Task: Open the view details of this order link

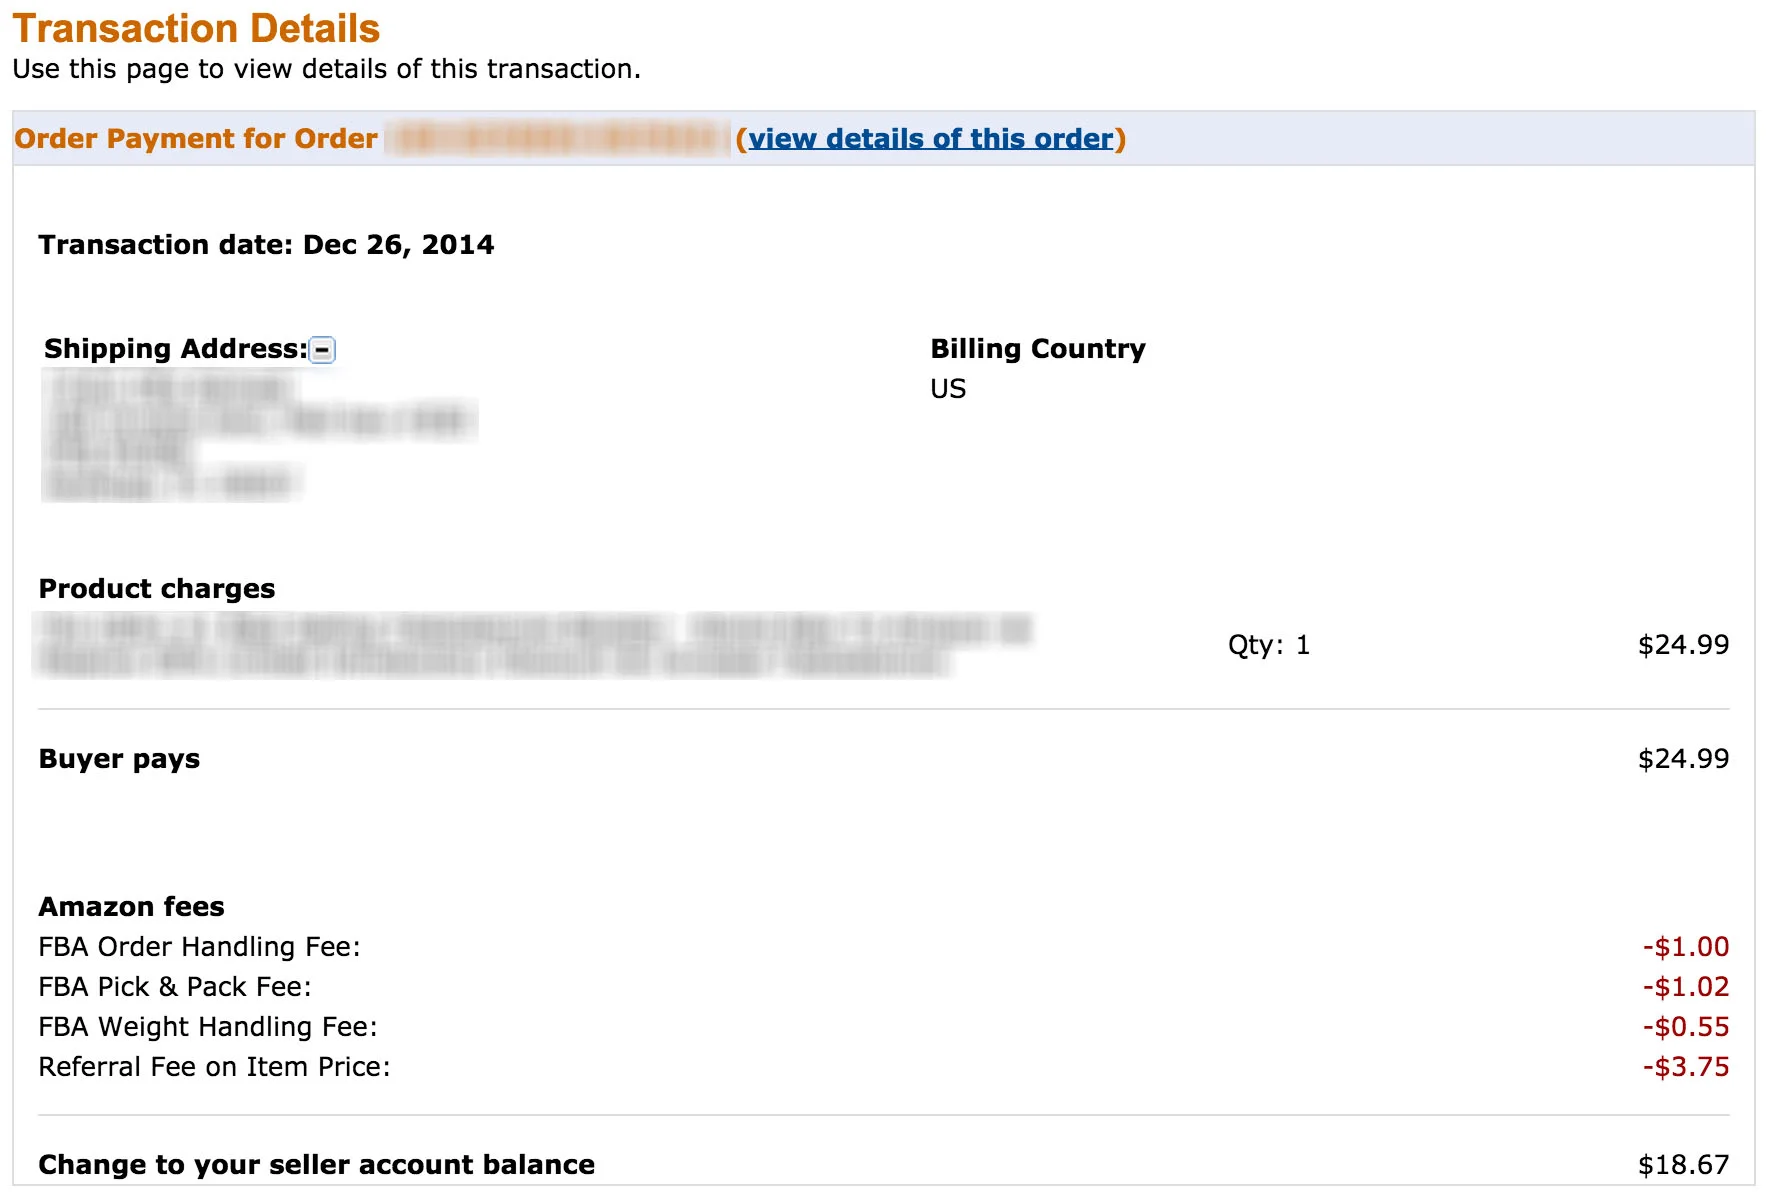Action: tap(930, 139)
